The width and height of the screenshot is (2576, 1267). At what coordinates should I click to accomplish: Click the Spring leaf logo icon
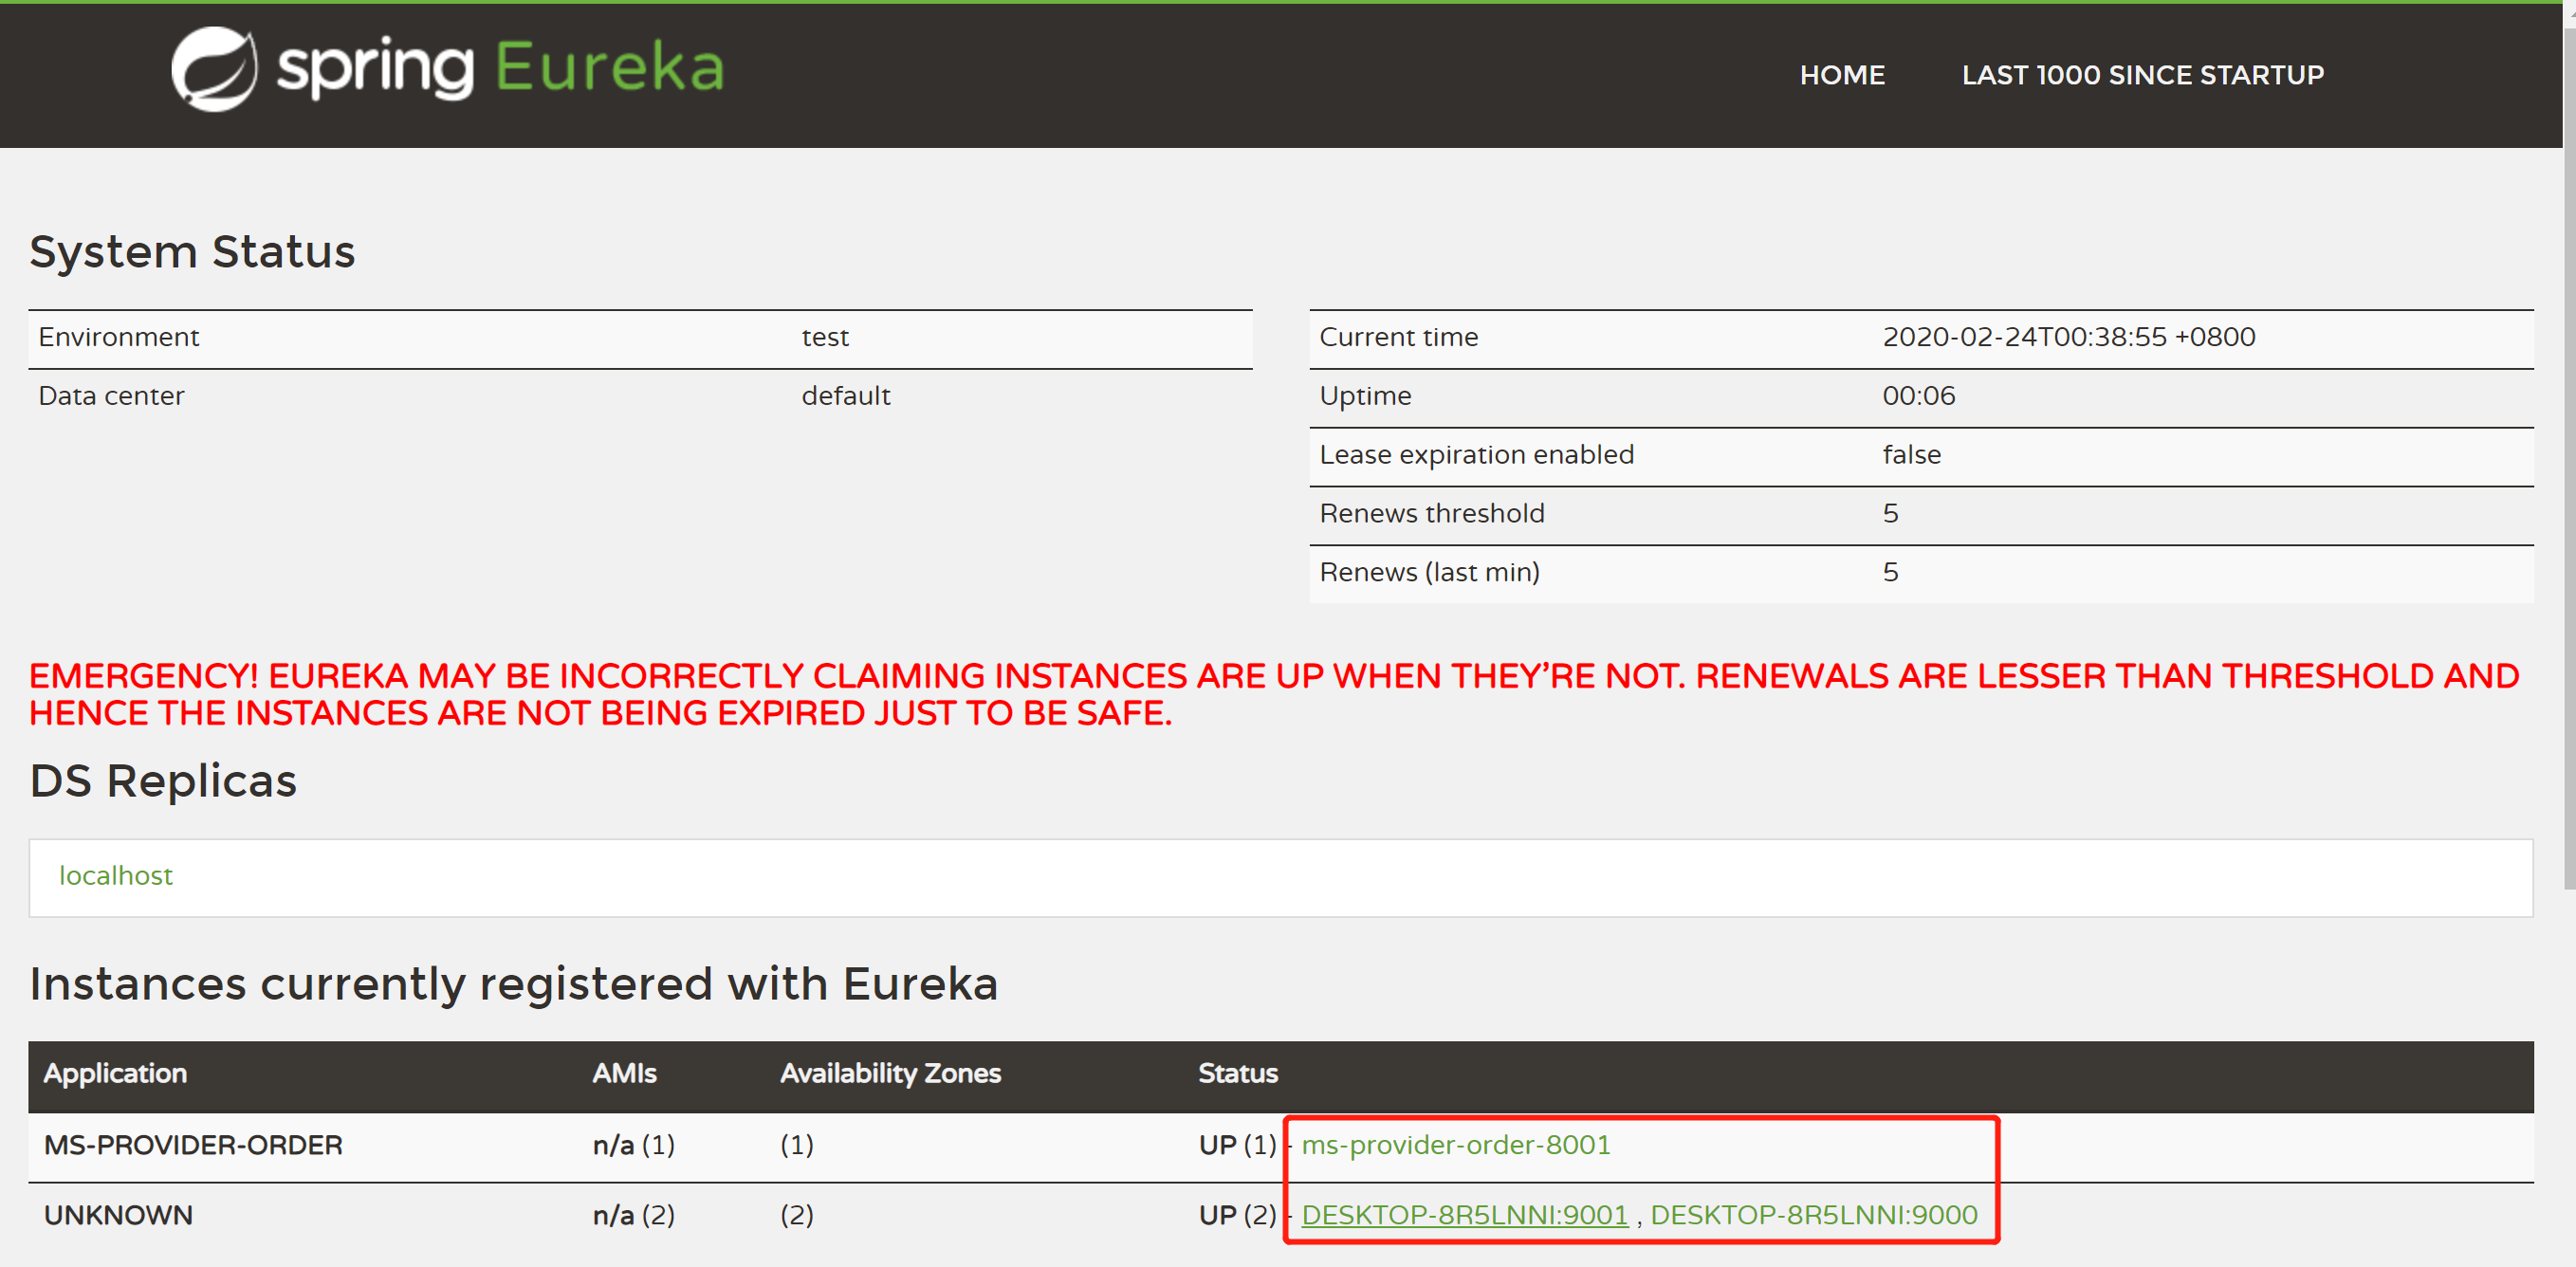(214, 69)
